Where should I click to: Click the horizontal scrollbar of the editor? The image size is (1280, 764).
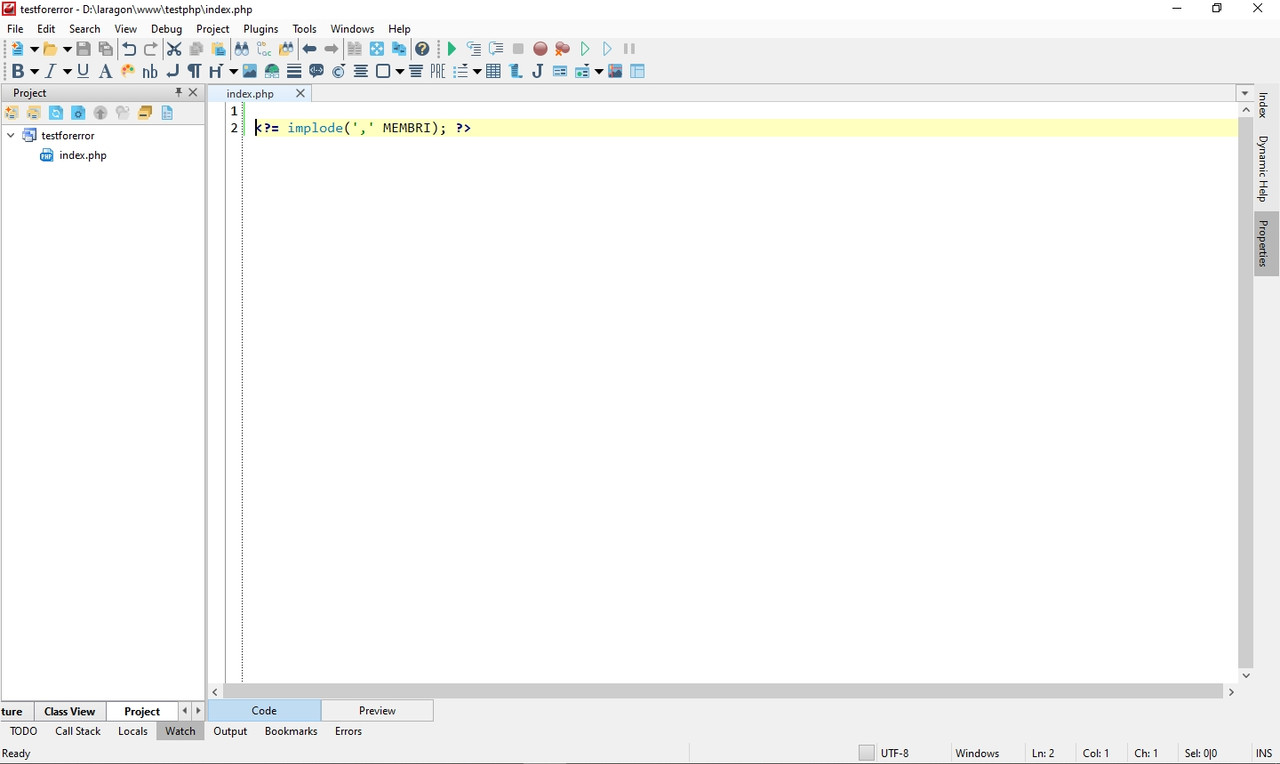point(723,691)
